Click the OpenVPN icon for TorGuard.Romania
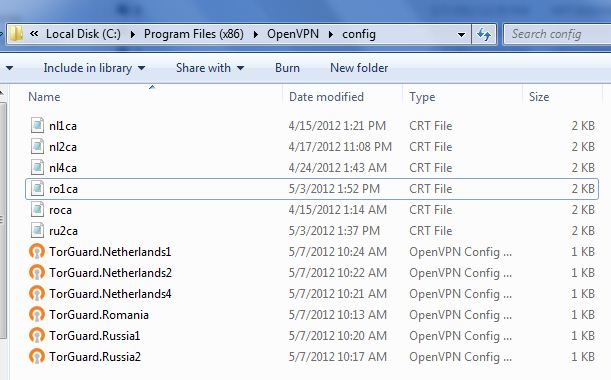The height and width of the screenshot is (380, 611). [x=37, y=315]
